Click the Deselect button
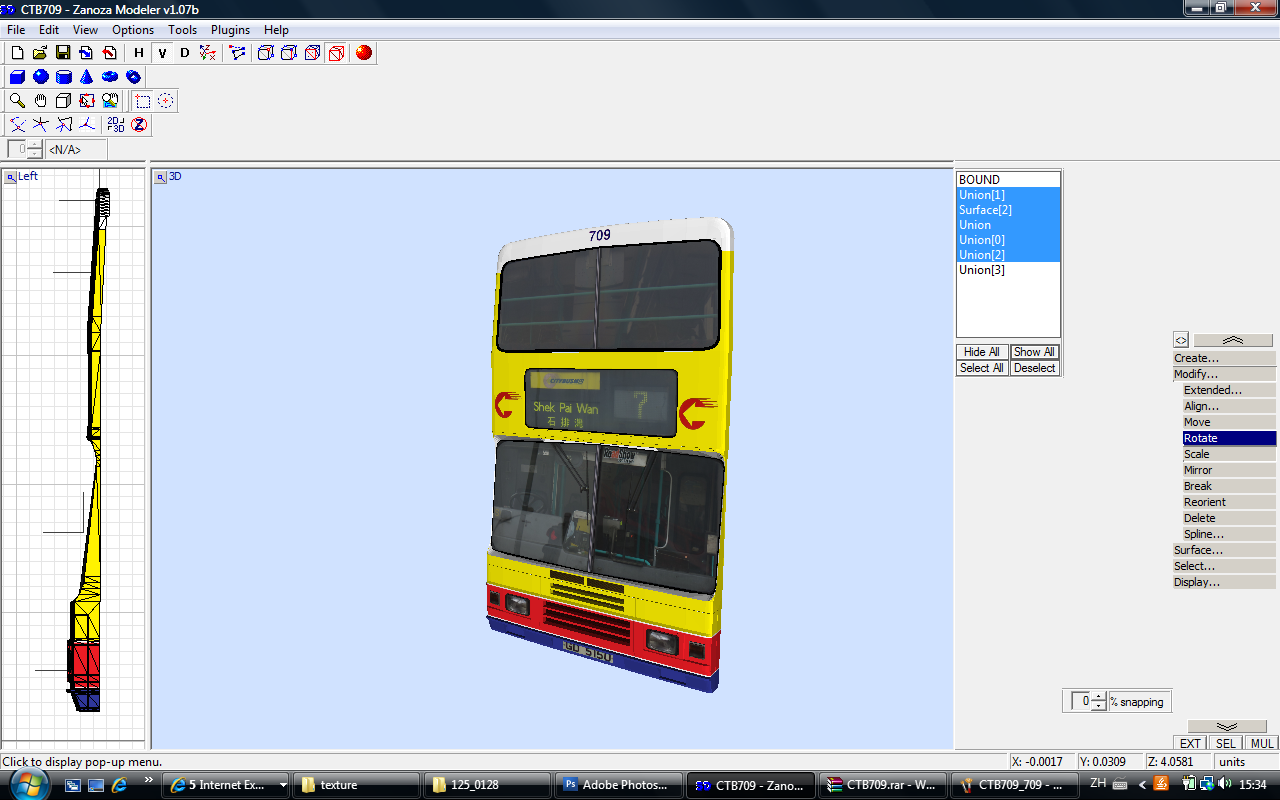The height and width of the screenshot is (800, 1280). 1034,368
